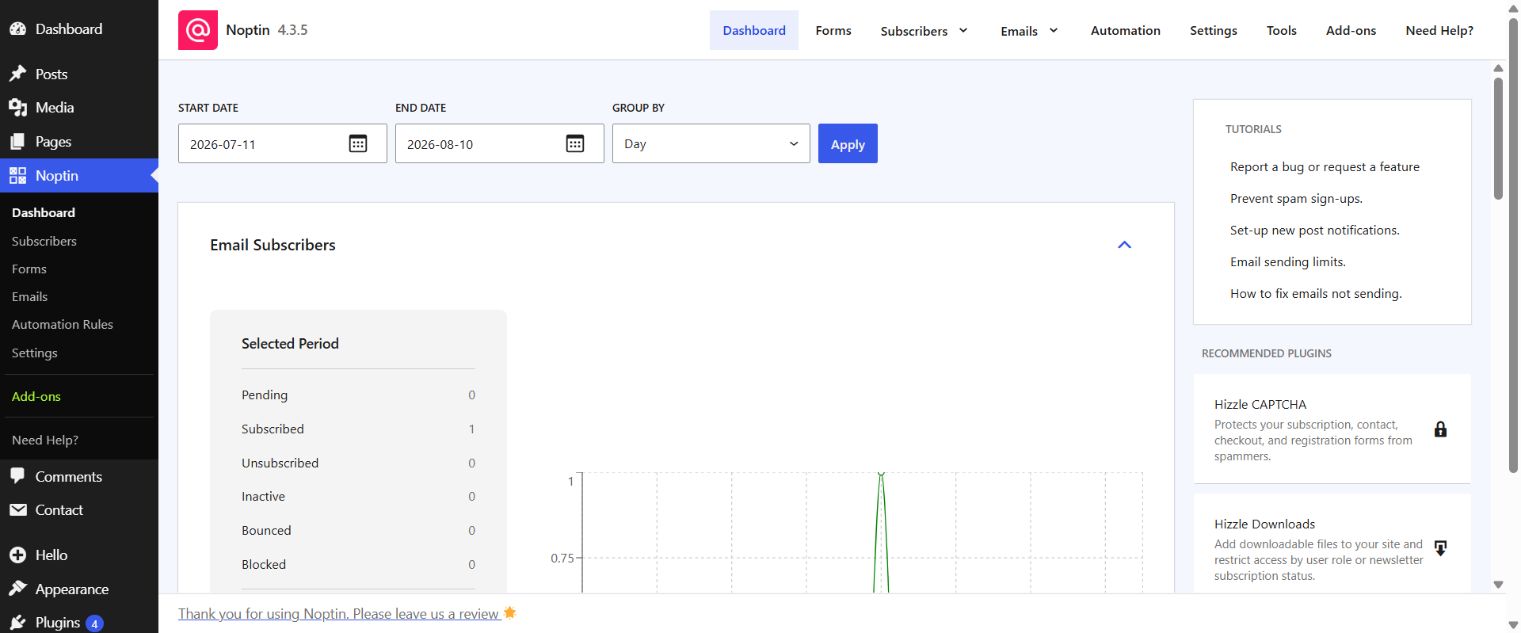
Task: Open the Dashboard tab in the Noptin header
Action: pyautogui.click(x=754, y=30)
